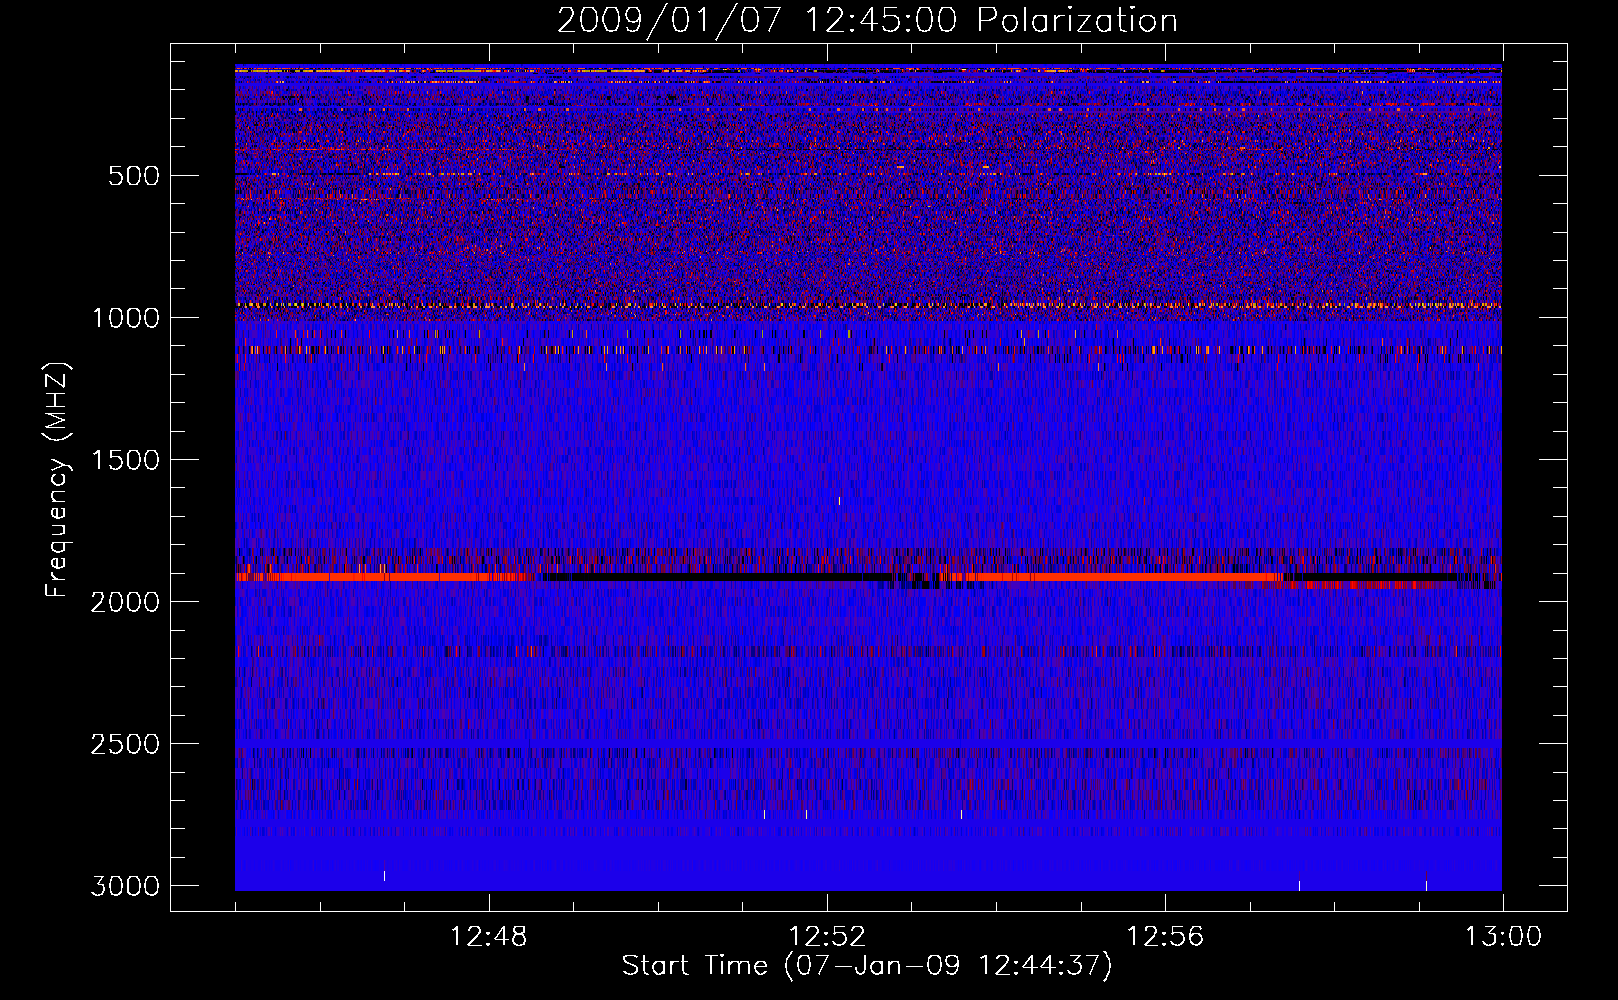Click the yellow dotted line near 1100 MHz
The width and height of the screenshot is (1618, 1000).
pyautogui.click(x=868, y=350)
